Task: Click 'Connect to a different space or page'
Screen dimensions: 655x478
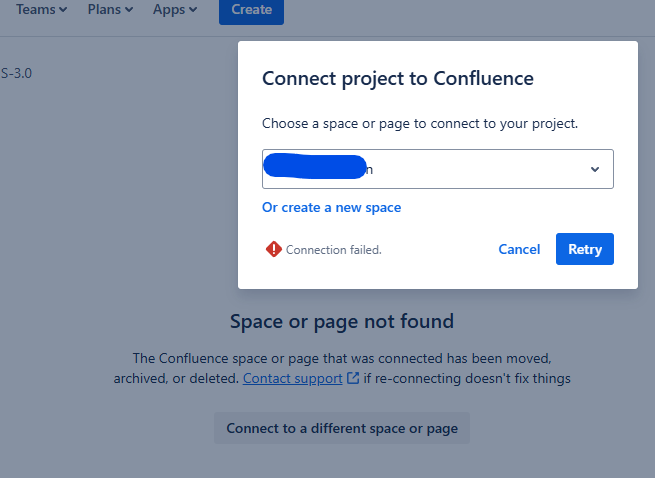Action: 342,428
